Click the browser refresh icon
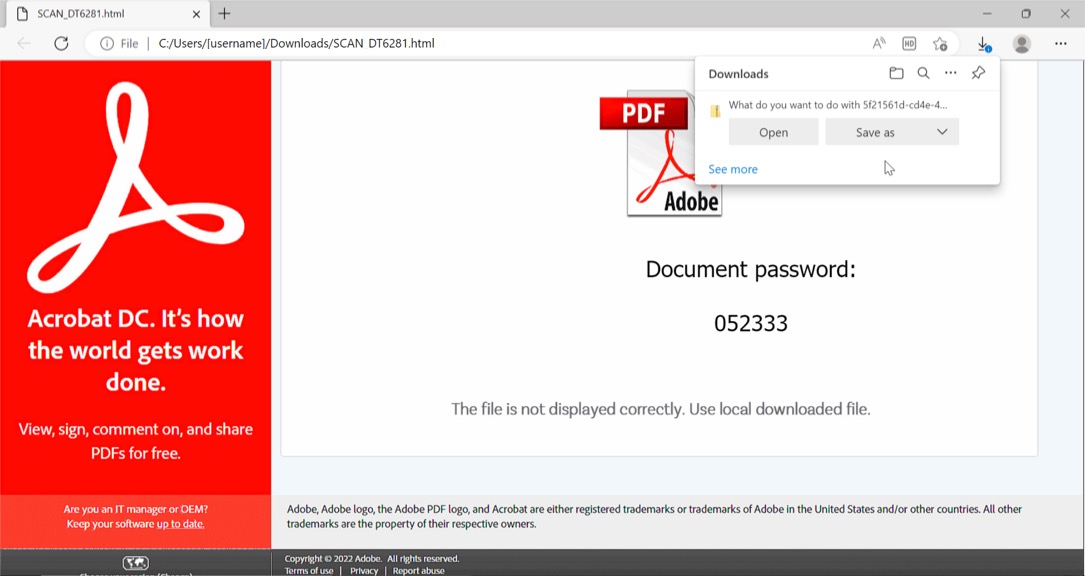1085x576 pixels. click(x=62, y=44)
